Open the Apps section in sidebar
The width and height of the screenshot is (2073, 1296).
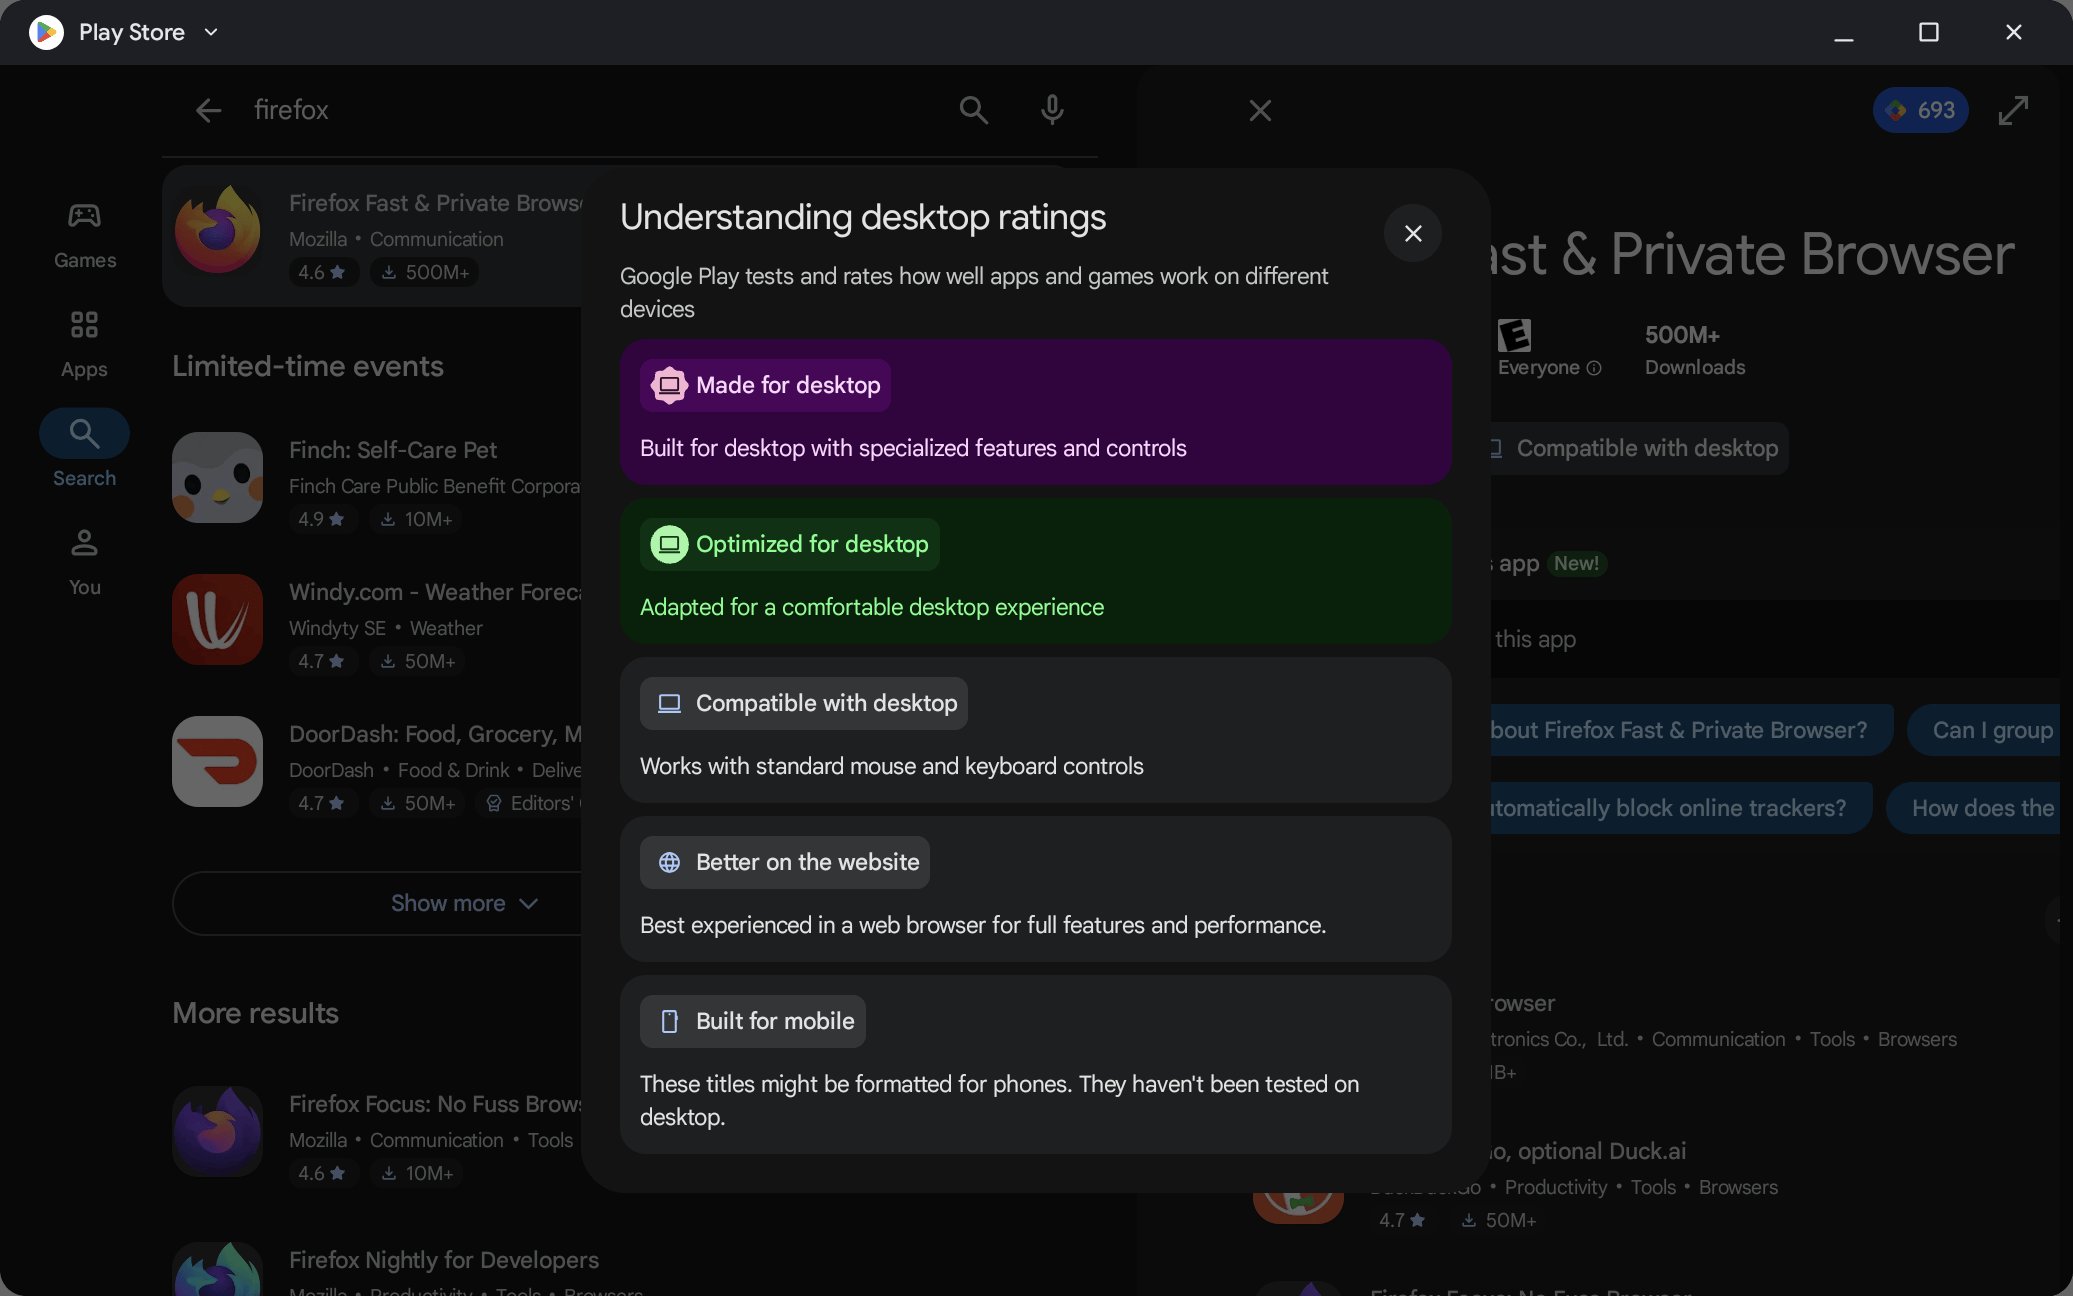85,344
